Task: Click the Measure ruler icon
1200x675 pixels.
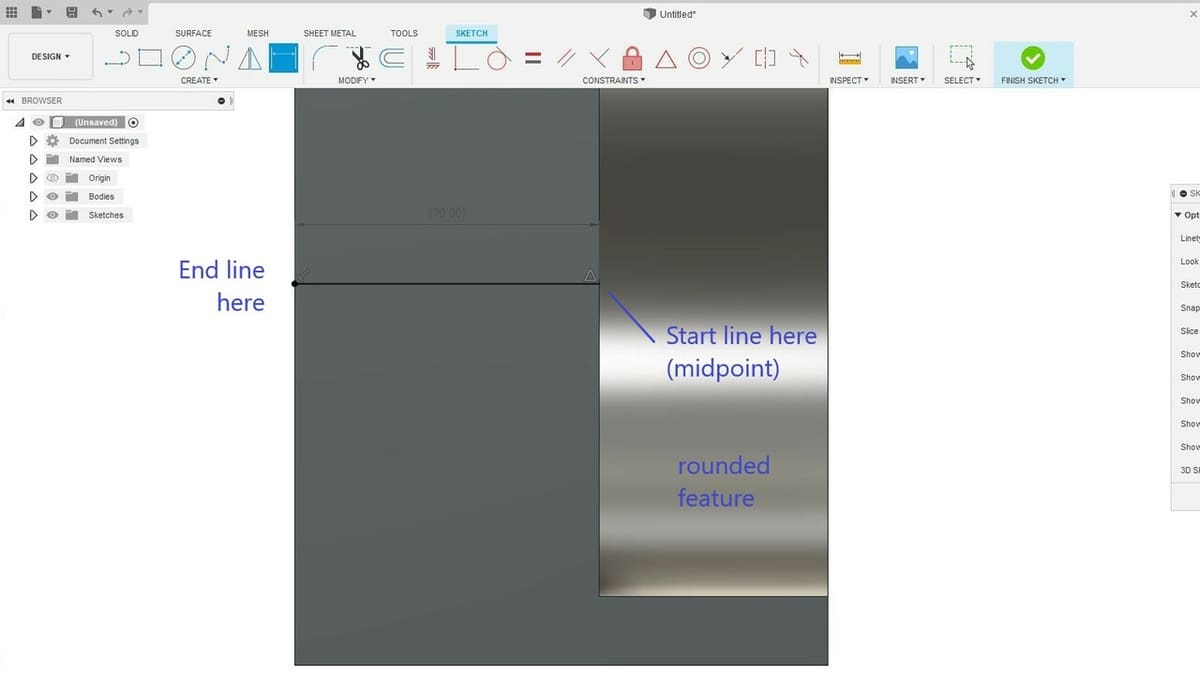Action: 849,58
